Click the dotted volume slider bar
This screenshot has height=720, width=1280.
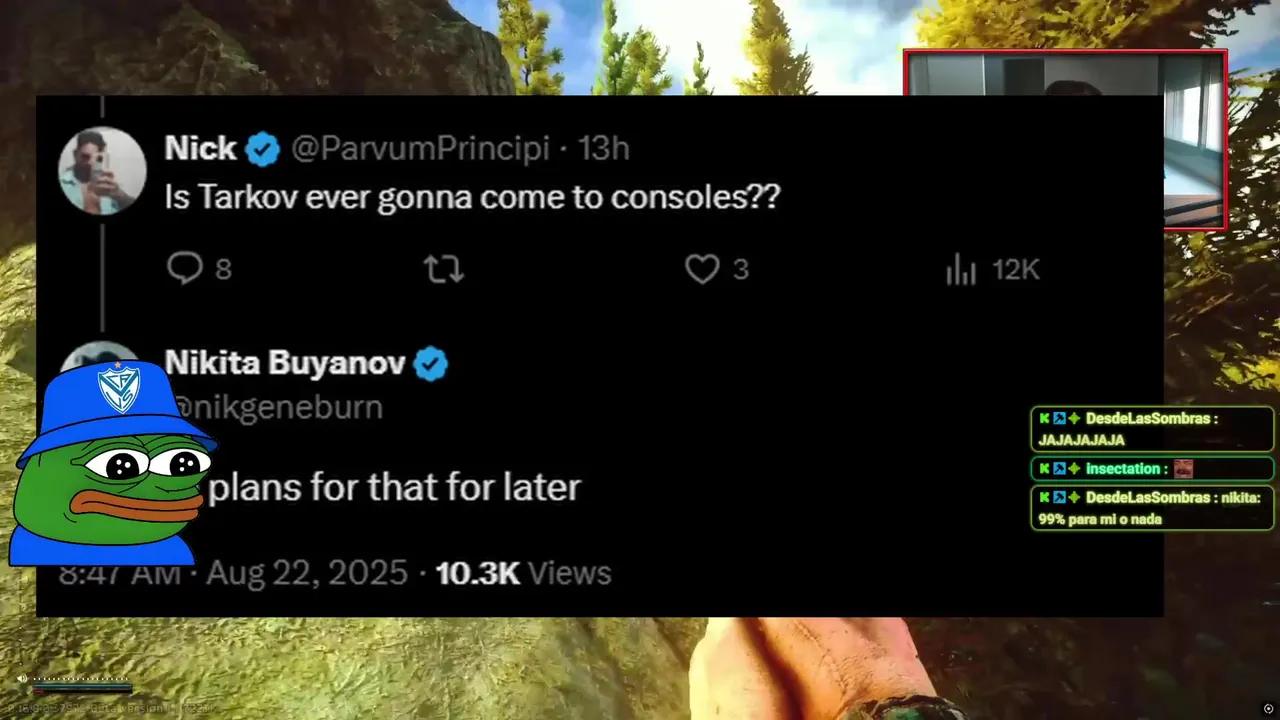pos(82,679)
